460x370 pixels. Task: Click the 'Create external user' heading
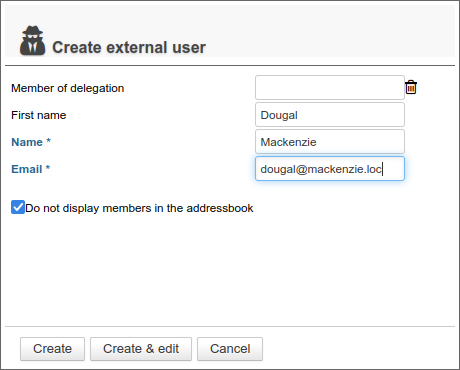pos(129,47)
